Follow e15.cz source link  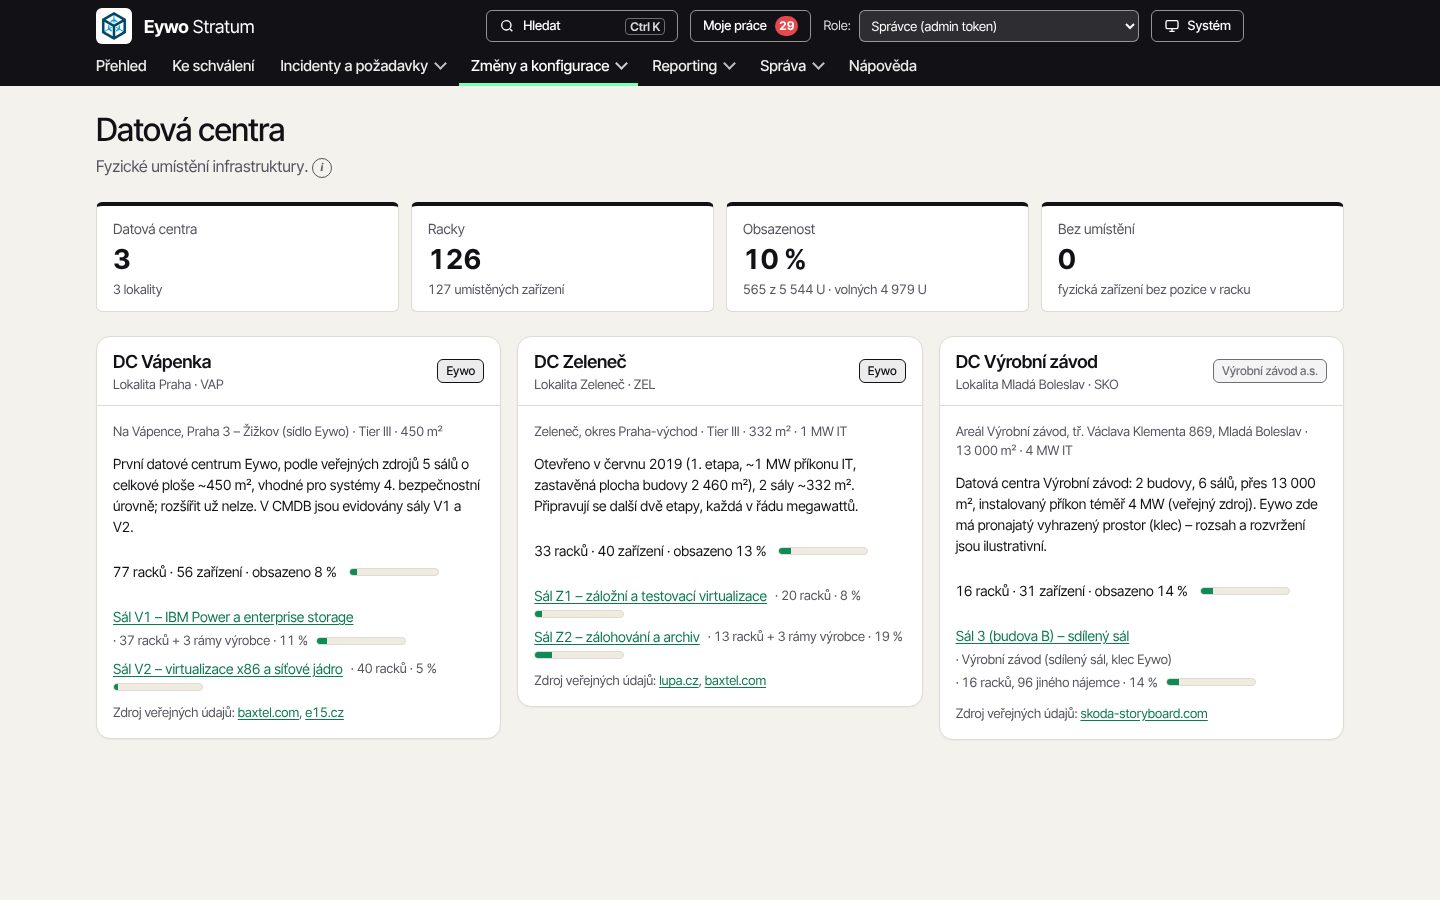pyautogui.click(x=324, y=713)
